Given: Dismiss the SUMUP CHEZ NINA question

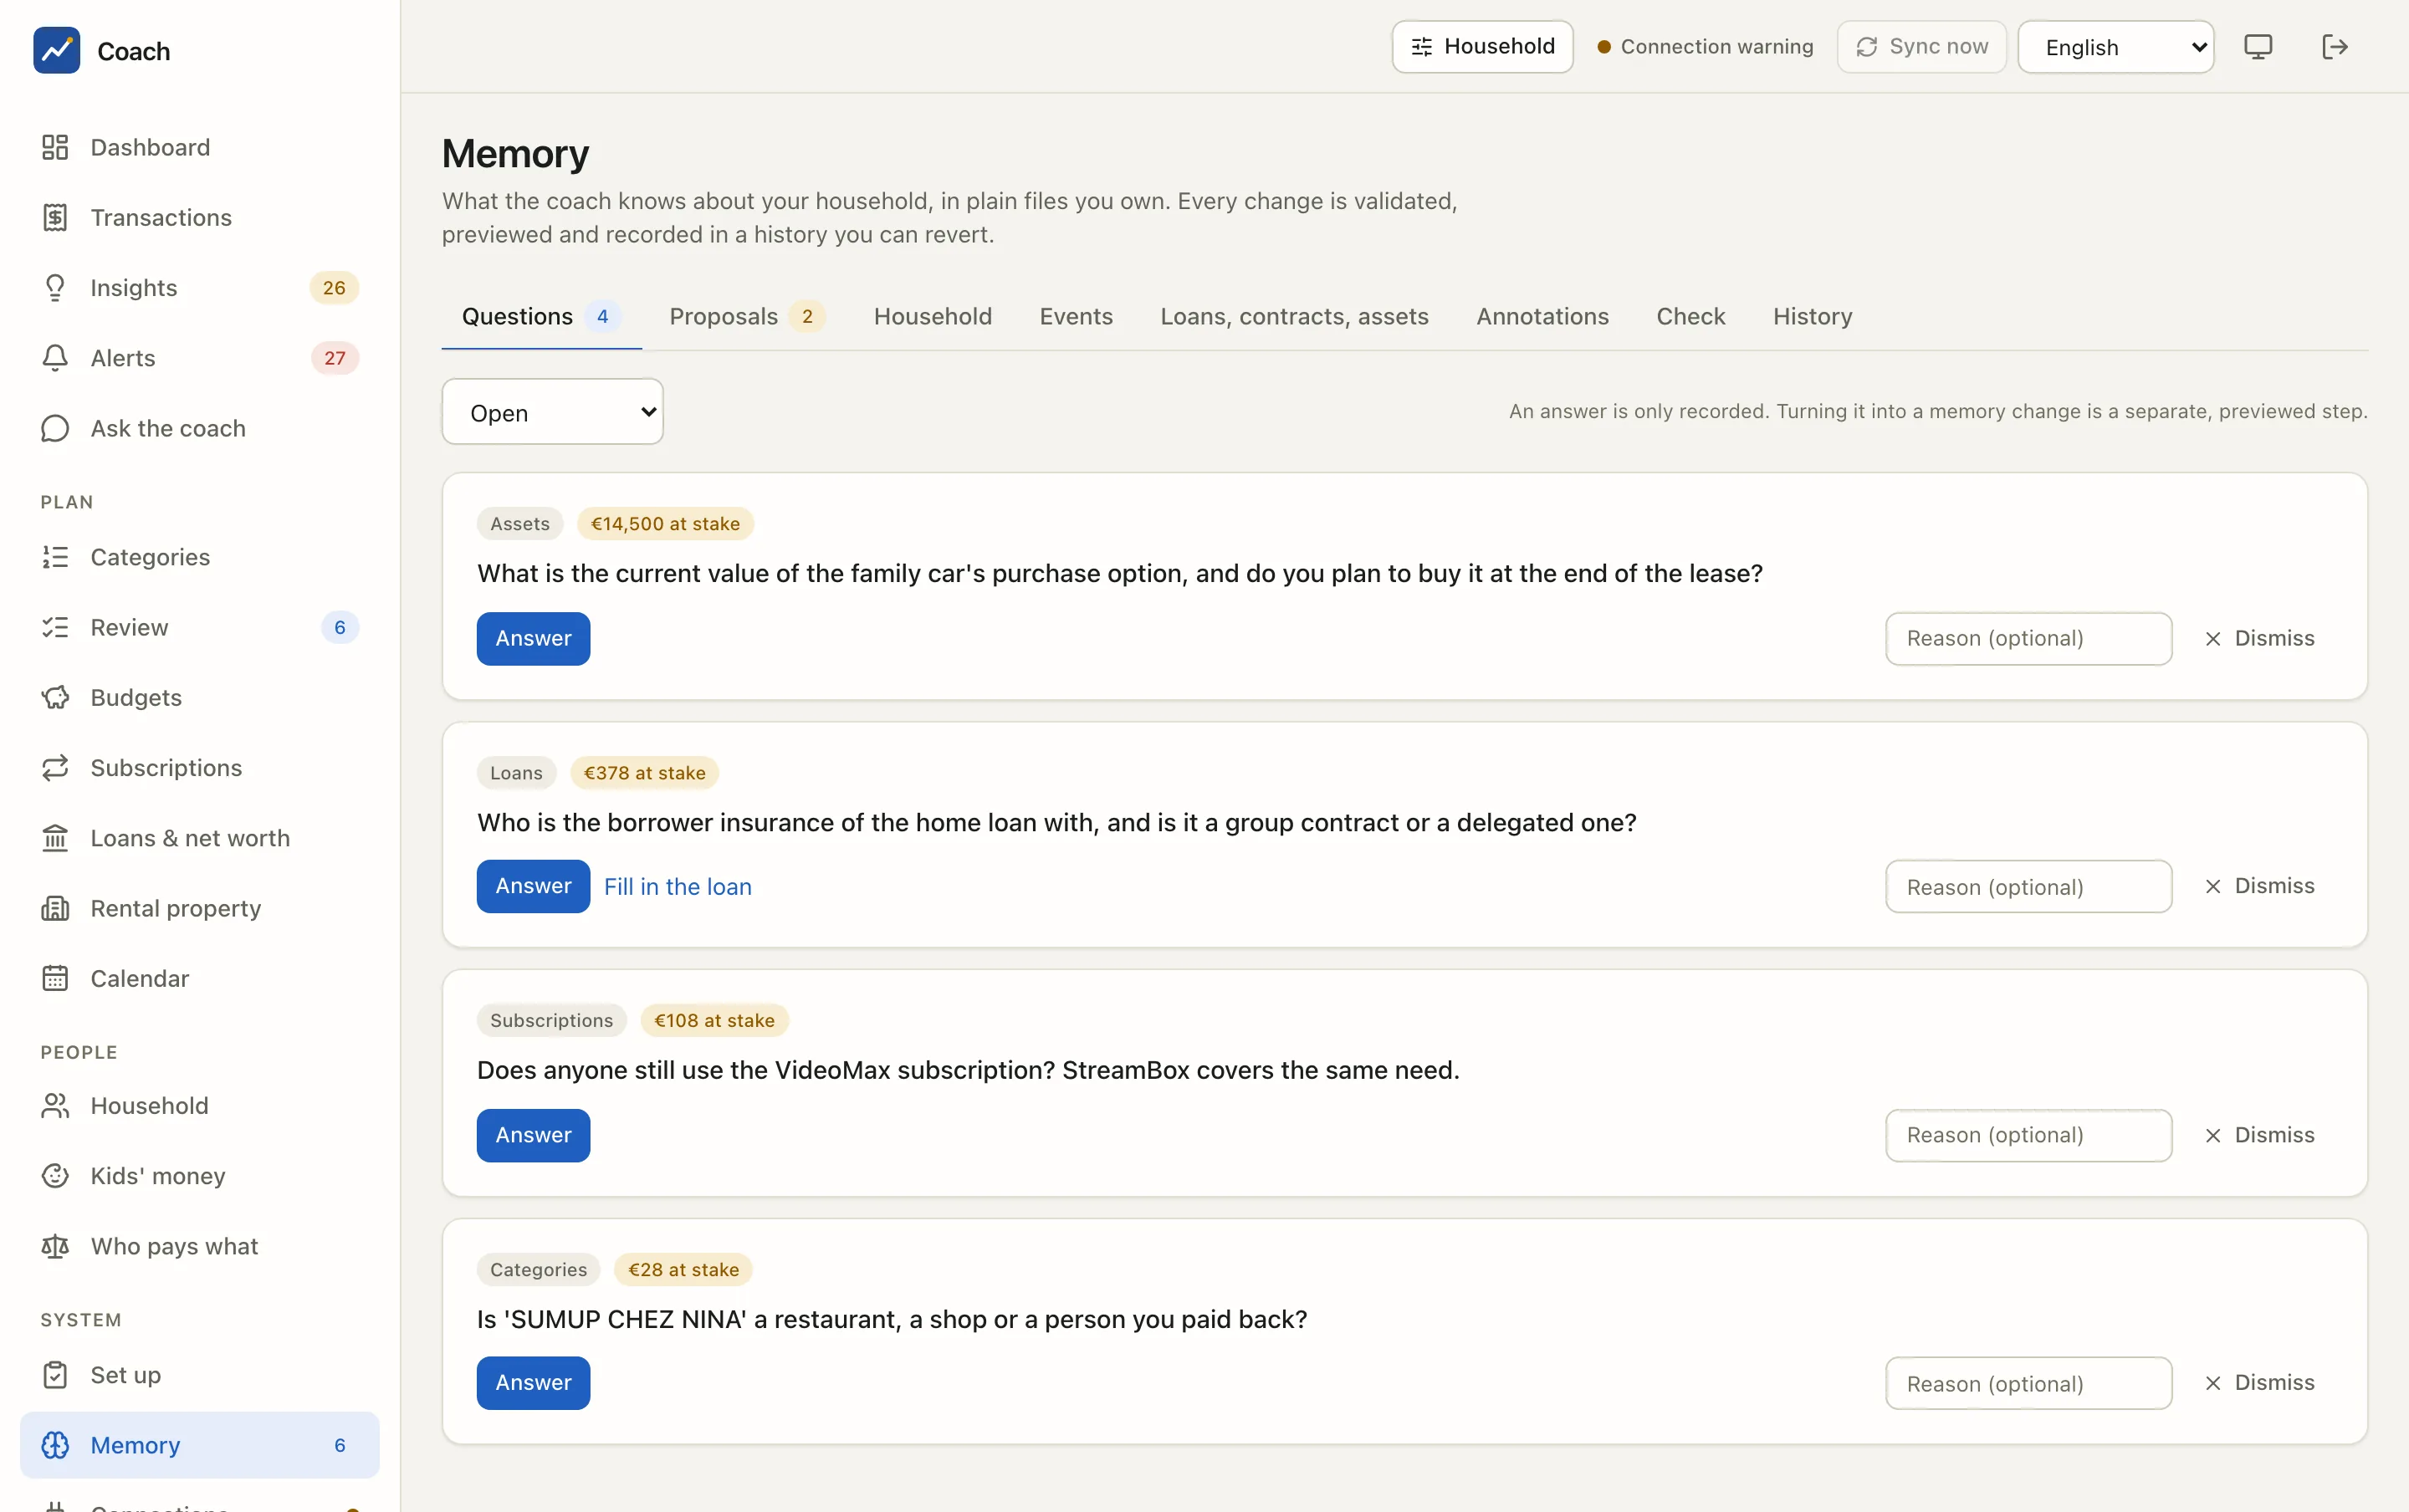Looking at the screenshot, I should click(x=2260, y=1383).
